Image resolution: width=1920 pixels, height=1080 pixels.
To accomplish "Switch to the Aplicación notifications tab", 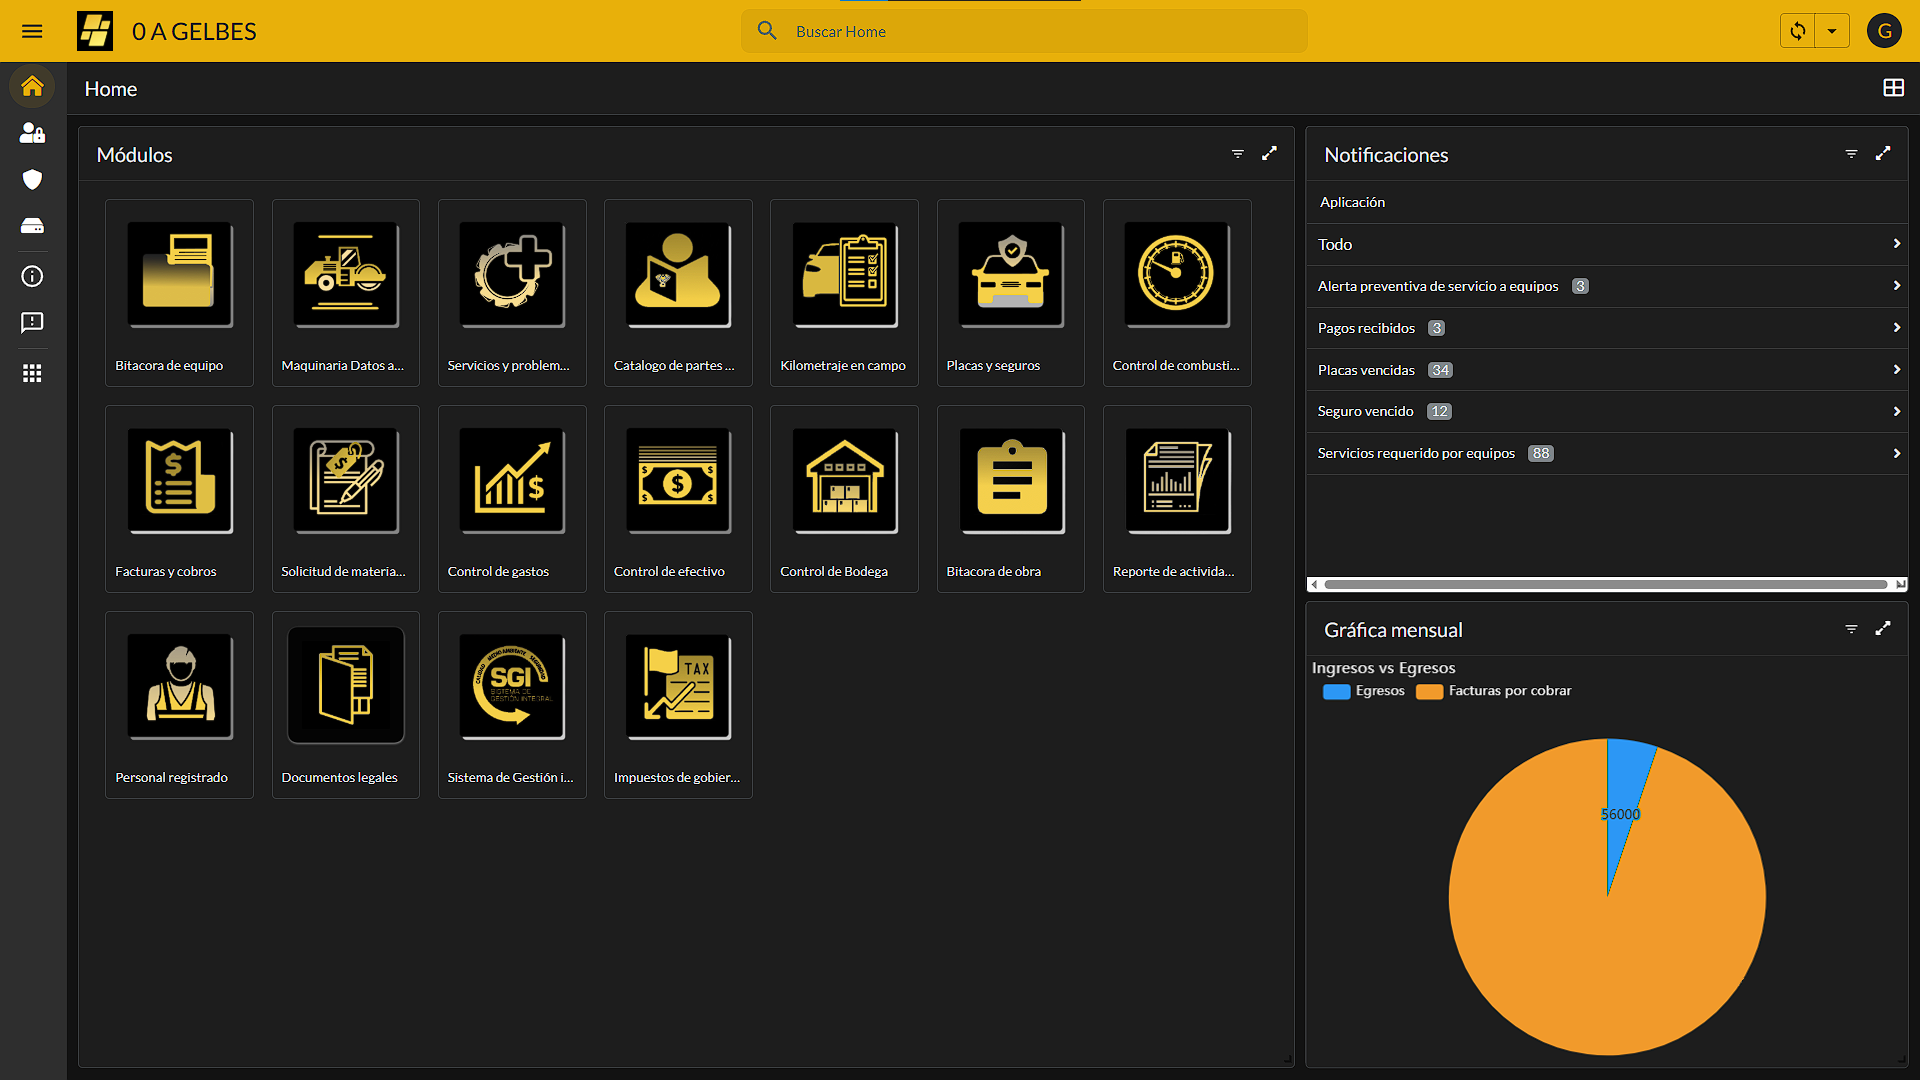I will [x=1352, y=202].
